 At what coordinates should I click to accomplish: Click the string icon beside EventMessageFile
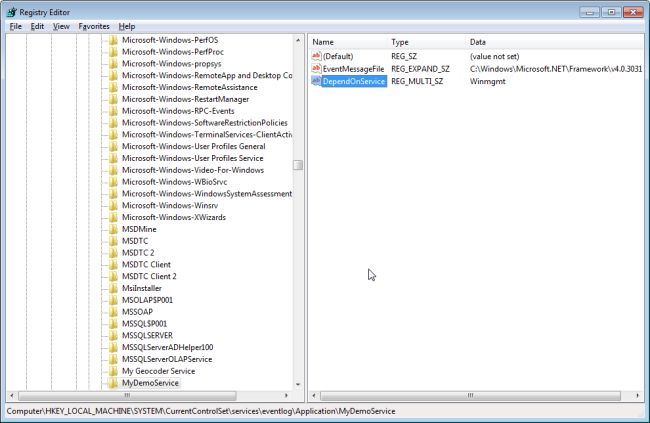point(316,68)
